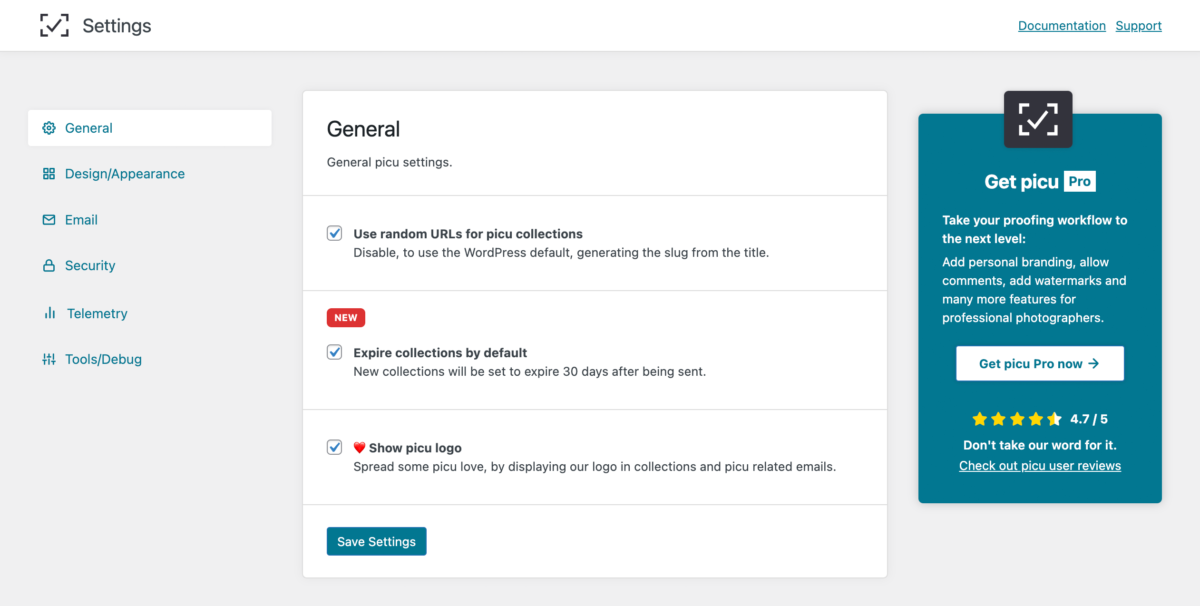1200x606 pixels.
Task: Click the bar chart icon for Telemetry
Action: pyautogui.click(x=50, y=313)
